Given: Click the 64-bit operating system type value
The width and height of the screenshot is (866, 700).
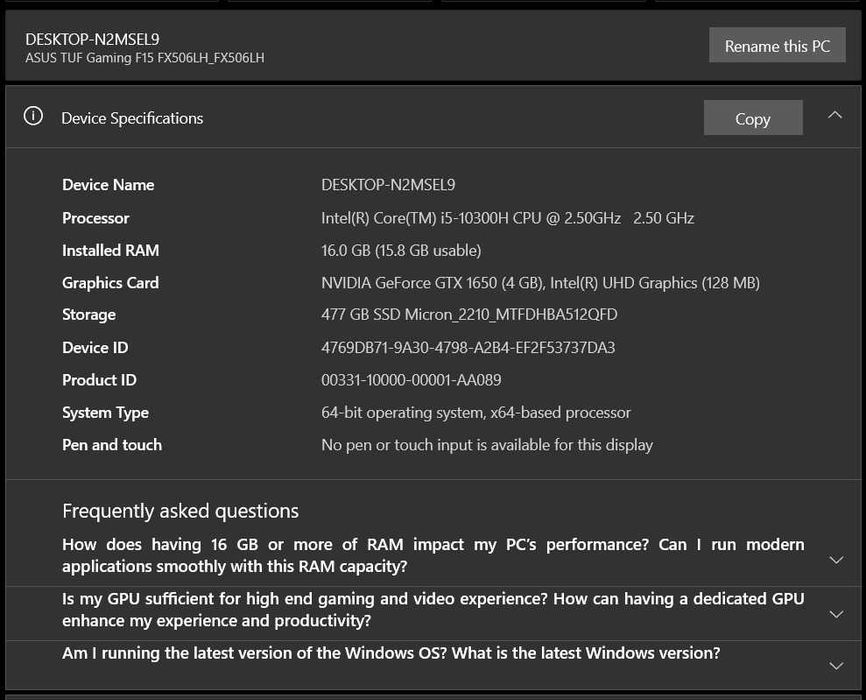Looking at the screenshot, I should (476, 412).
